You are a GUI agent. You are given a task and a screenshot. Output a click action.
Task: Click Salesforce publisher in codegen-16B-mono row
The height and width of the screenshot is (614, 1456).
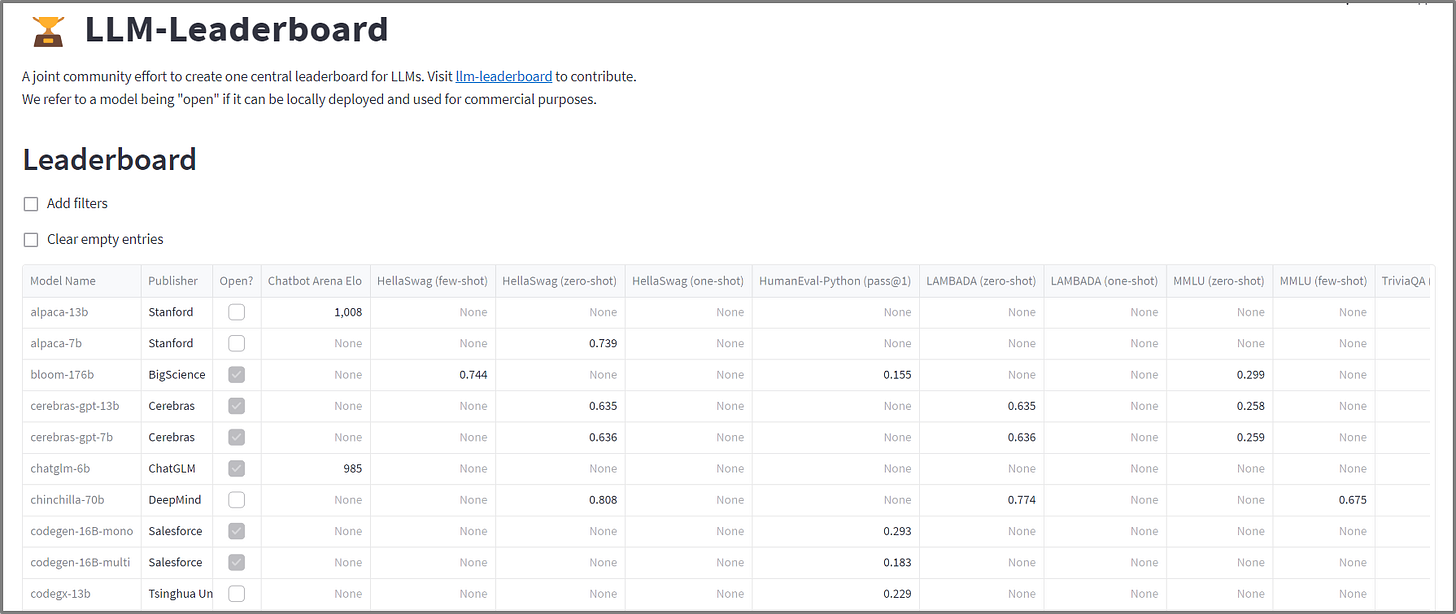[176, 531]
